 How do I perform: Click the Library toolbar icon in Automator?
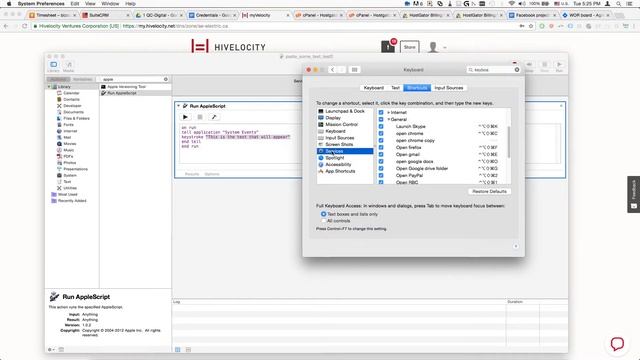(x=53, y=65)
